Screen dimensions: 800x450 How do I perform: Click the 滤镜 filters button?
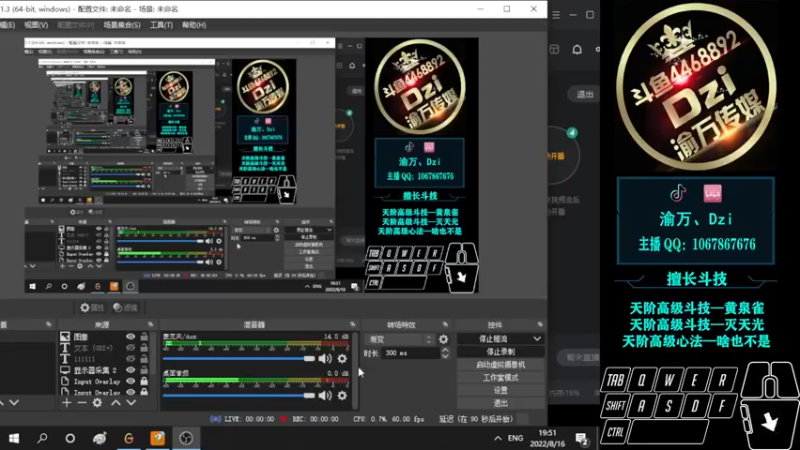[126, 307]
